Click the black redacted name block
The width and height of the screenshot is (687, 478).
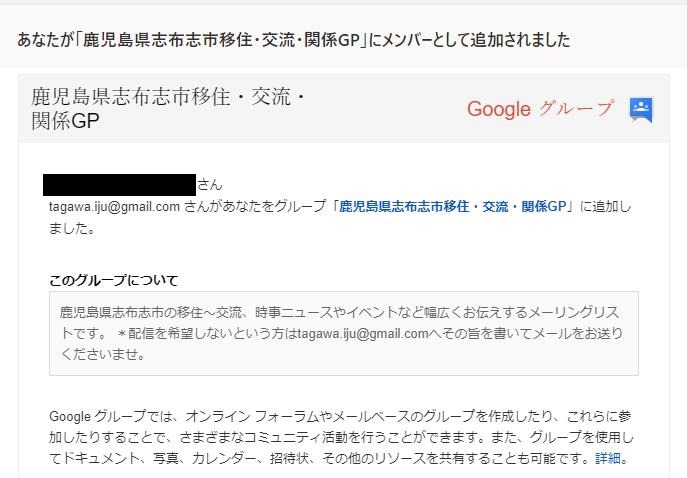tap(119, 185)
